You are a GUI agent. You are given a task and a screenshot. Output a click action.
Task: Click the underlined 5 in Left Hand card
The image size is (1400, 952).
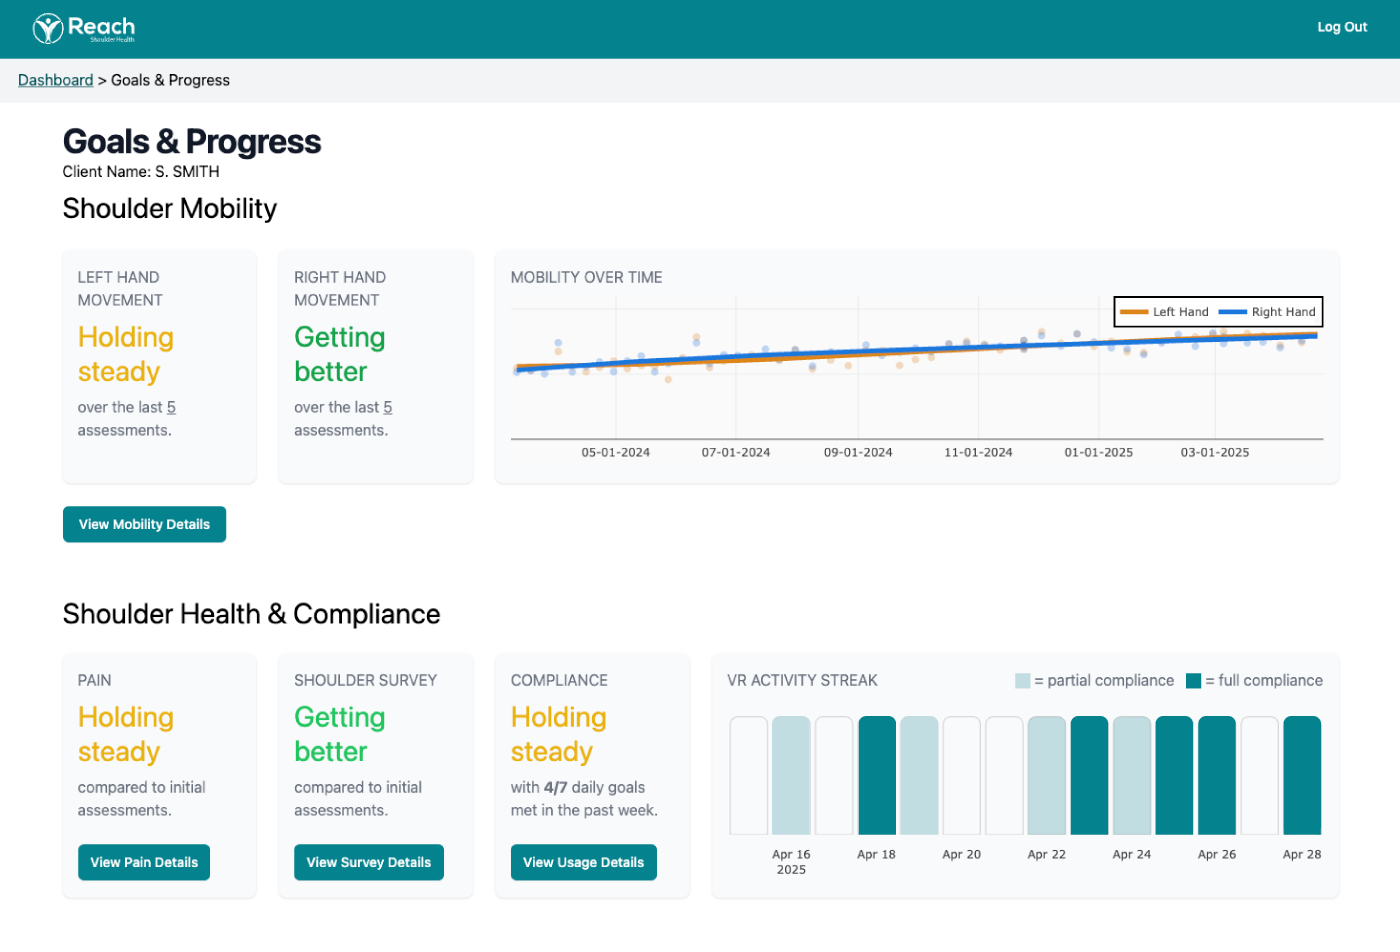(x=171, y=407)
